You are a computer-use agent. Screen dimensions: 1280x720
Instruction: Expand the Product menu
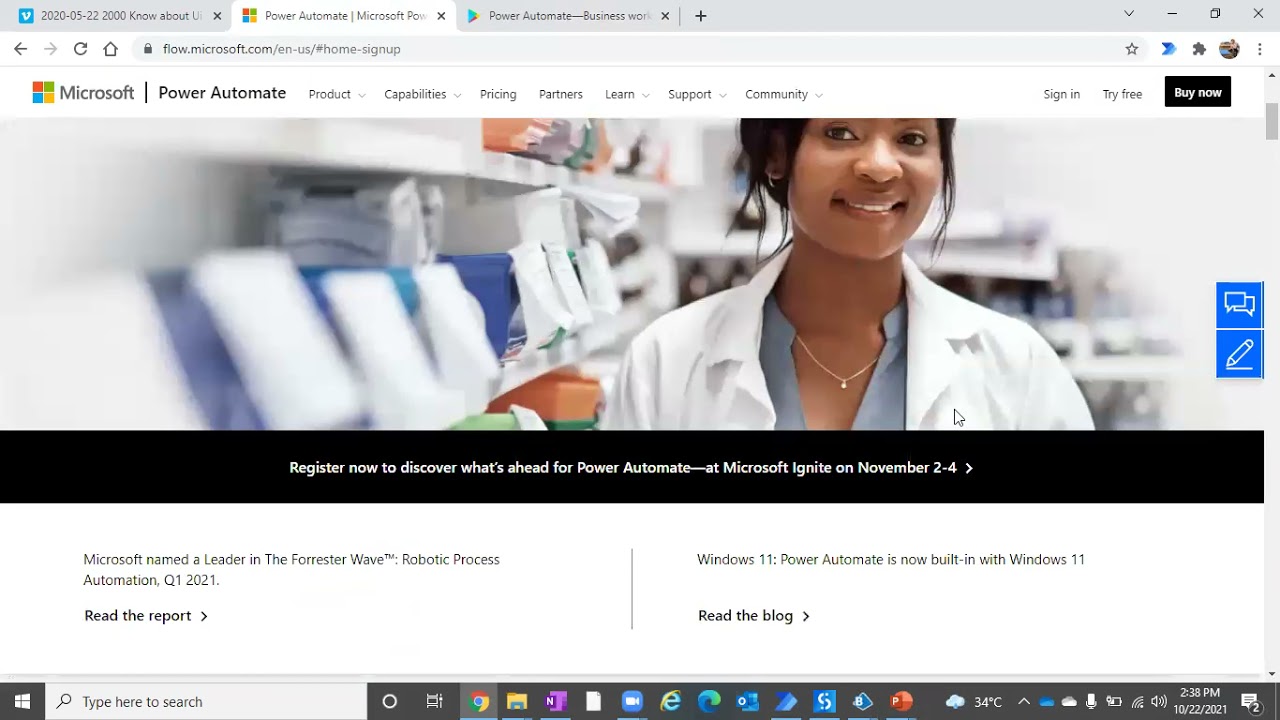tap(337, 94)
